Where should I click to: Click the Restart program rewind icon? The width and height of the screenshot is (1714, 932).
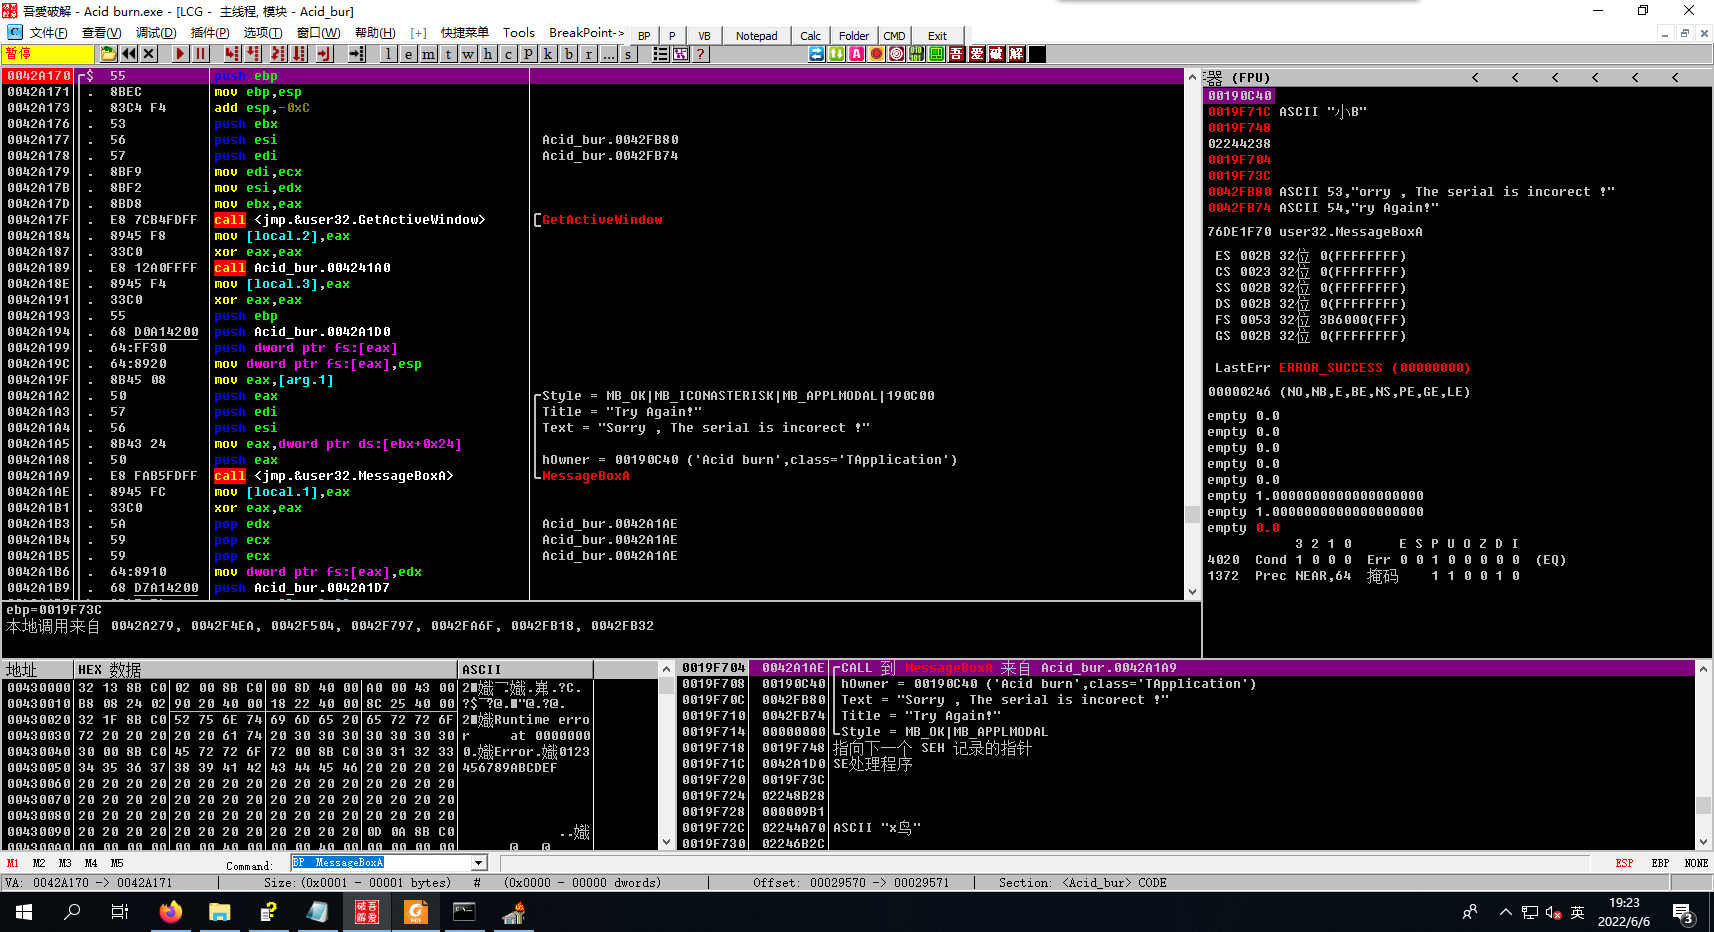129,54
